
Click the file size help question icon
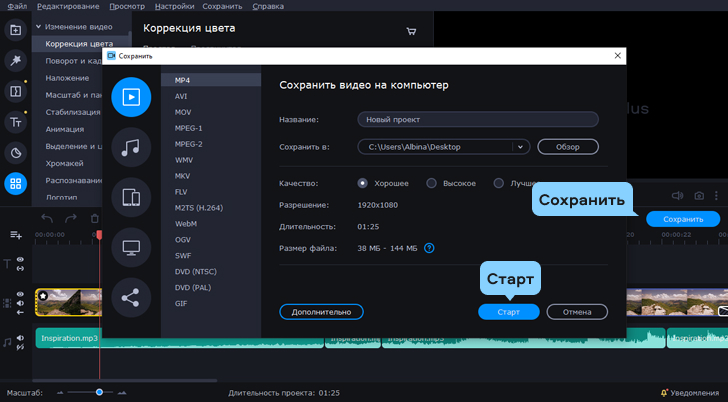(x=429, y=248)
